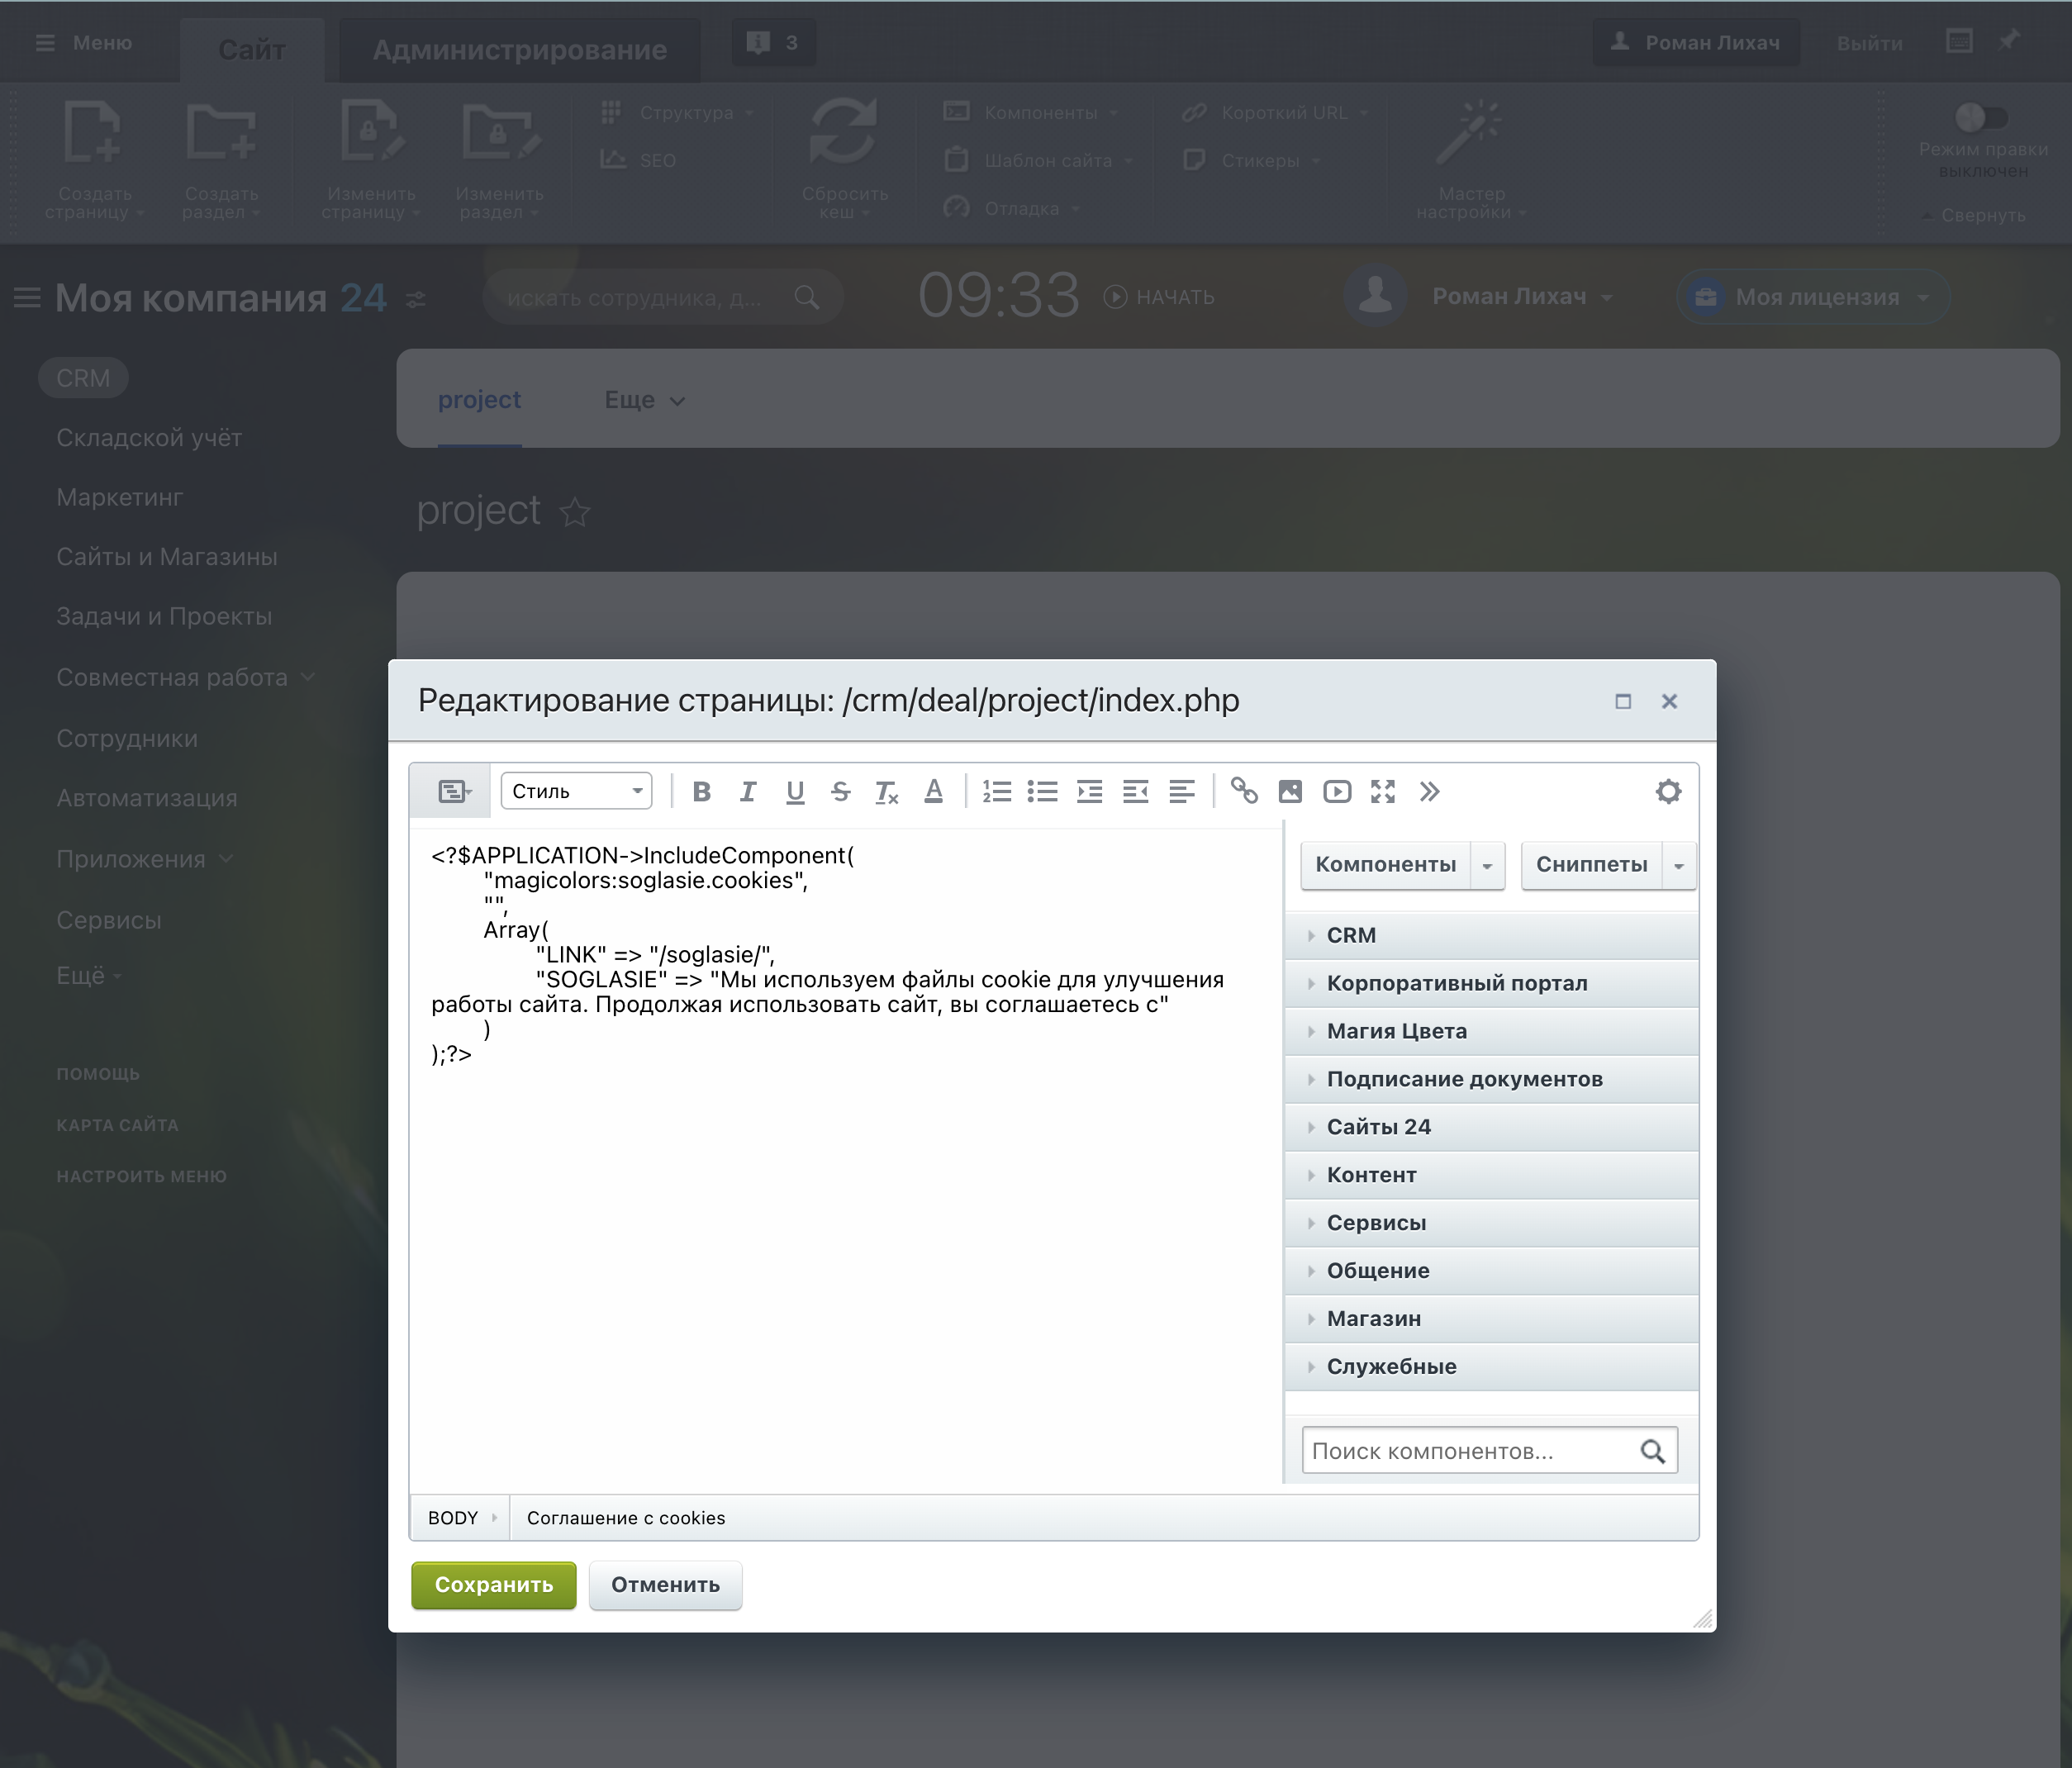Viewport: 2072px width, 1768px height.
Task: Click the text color icon
Action: [933, 792]
